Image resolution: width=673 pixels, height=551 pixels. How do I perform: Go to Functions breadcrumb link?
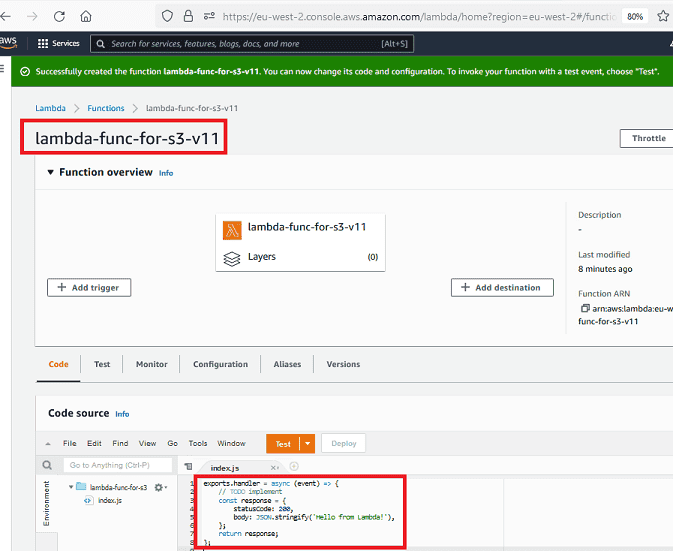pos(106,108)
